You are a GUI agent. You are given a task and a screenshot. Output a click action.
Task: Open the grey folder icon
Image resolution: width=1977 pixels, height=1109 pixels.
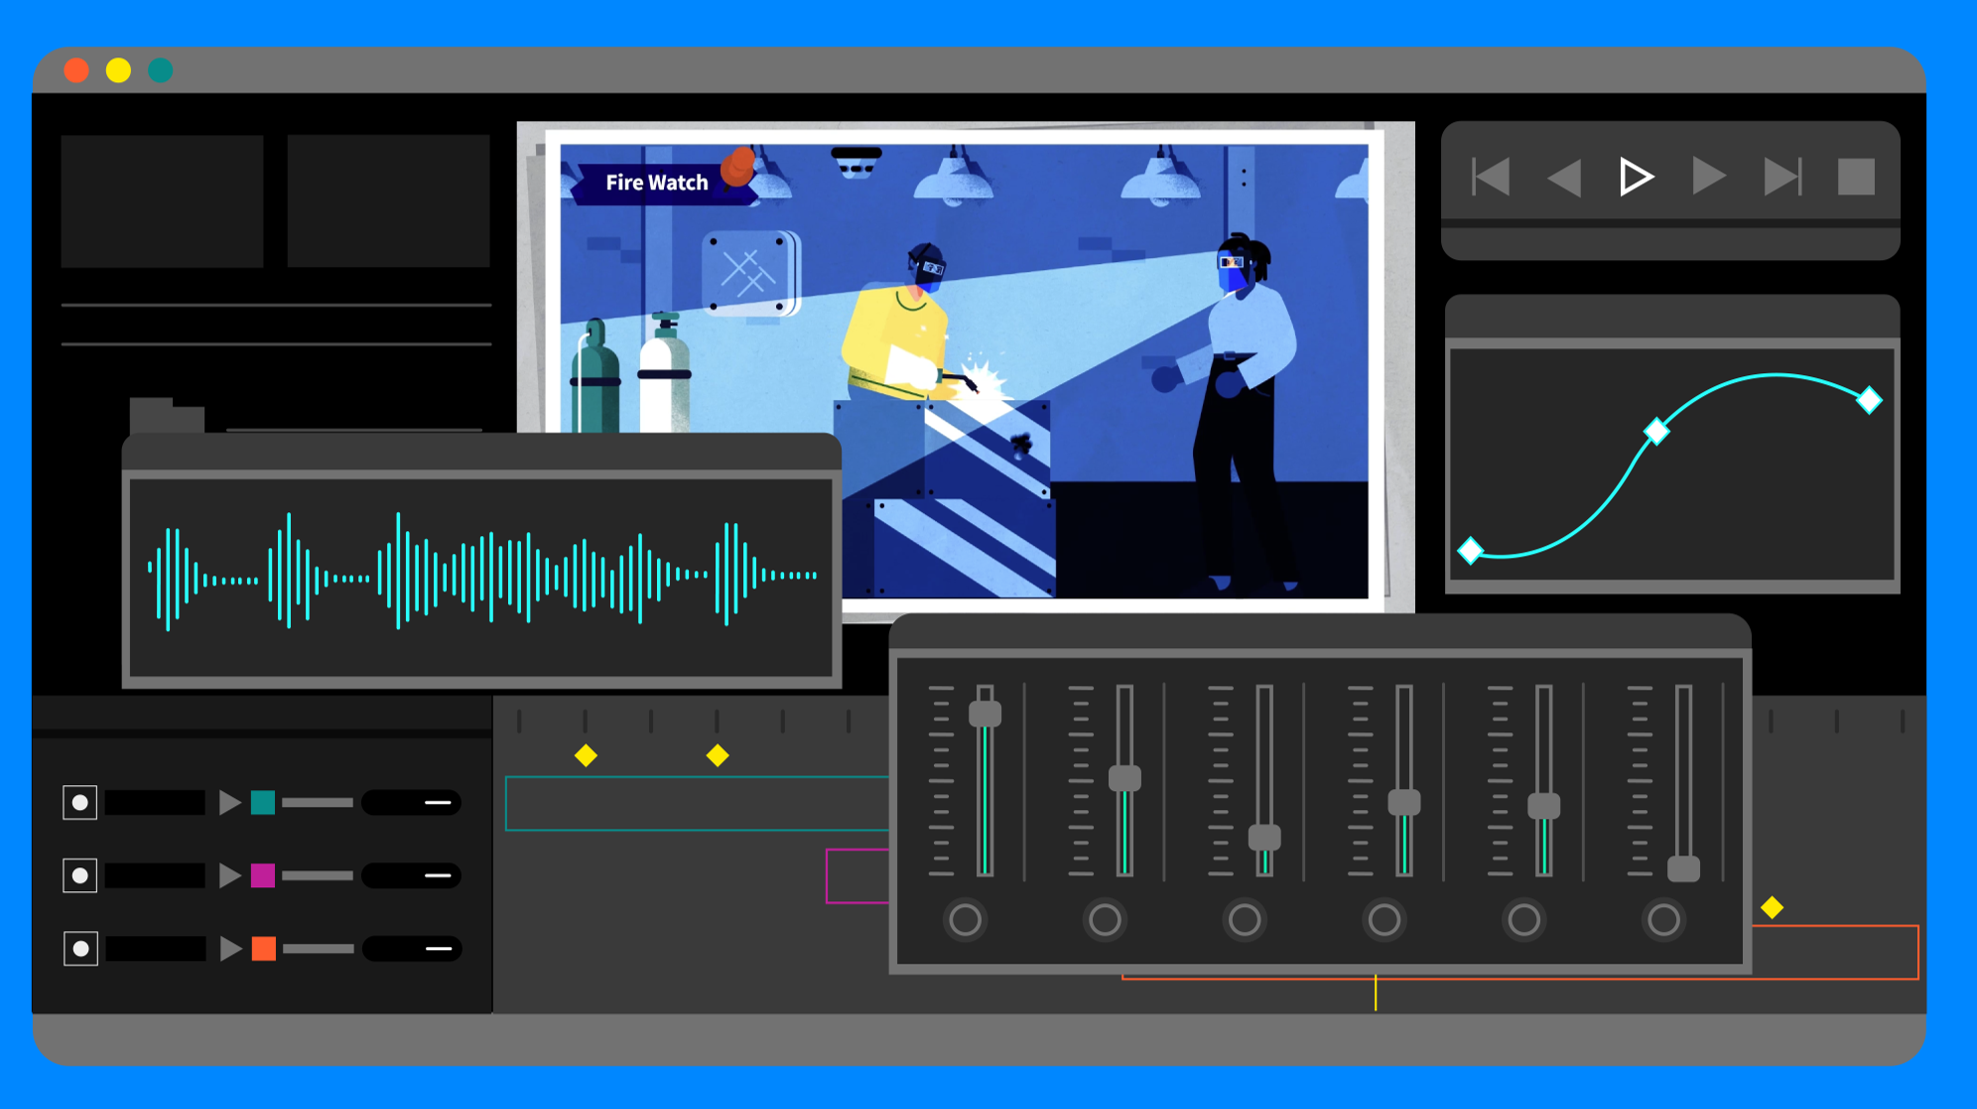(167, 415)
